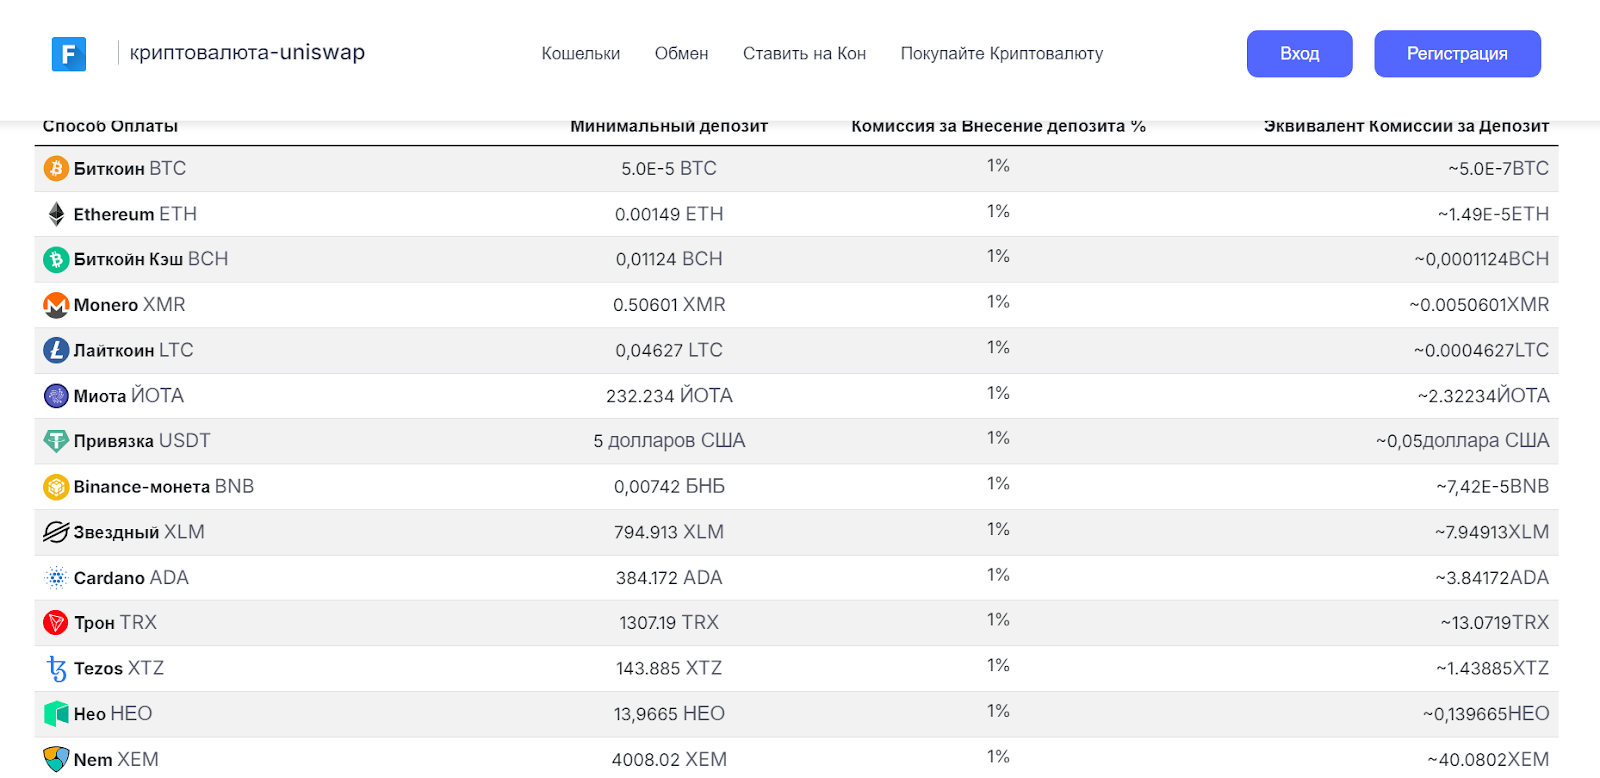Viewport: 1600px width, 778px height.
Task: Select the Tezos XTZ row label
Action: (x=119, y=669)
